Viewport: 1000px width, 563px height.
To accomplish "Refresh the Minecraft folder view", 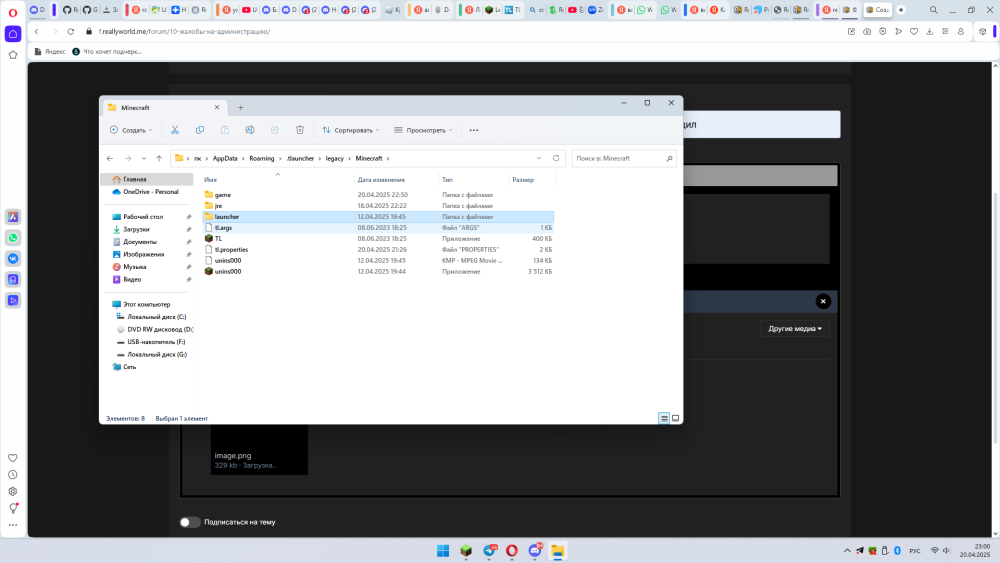I will point(556,158).
